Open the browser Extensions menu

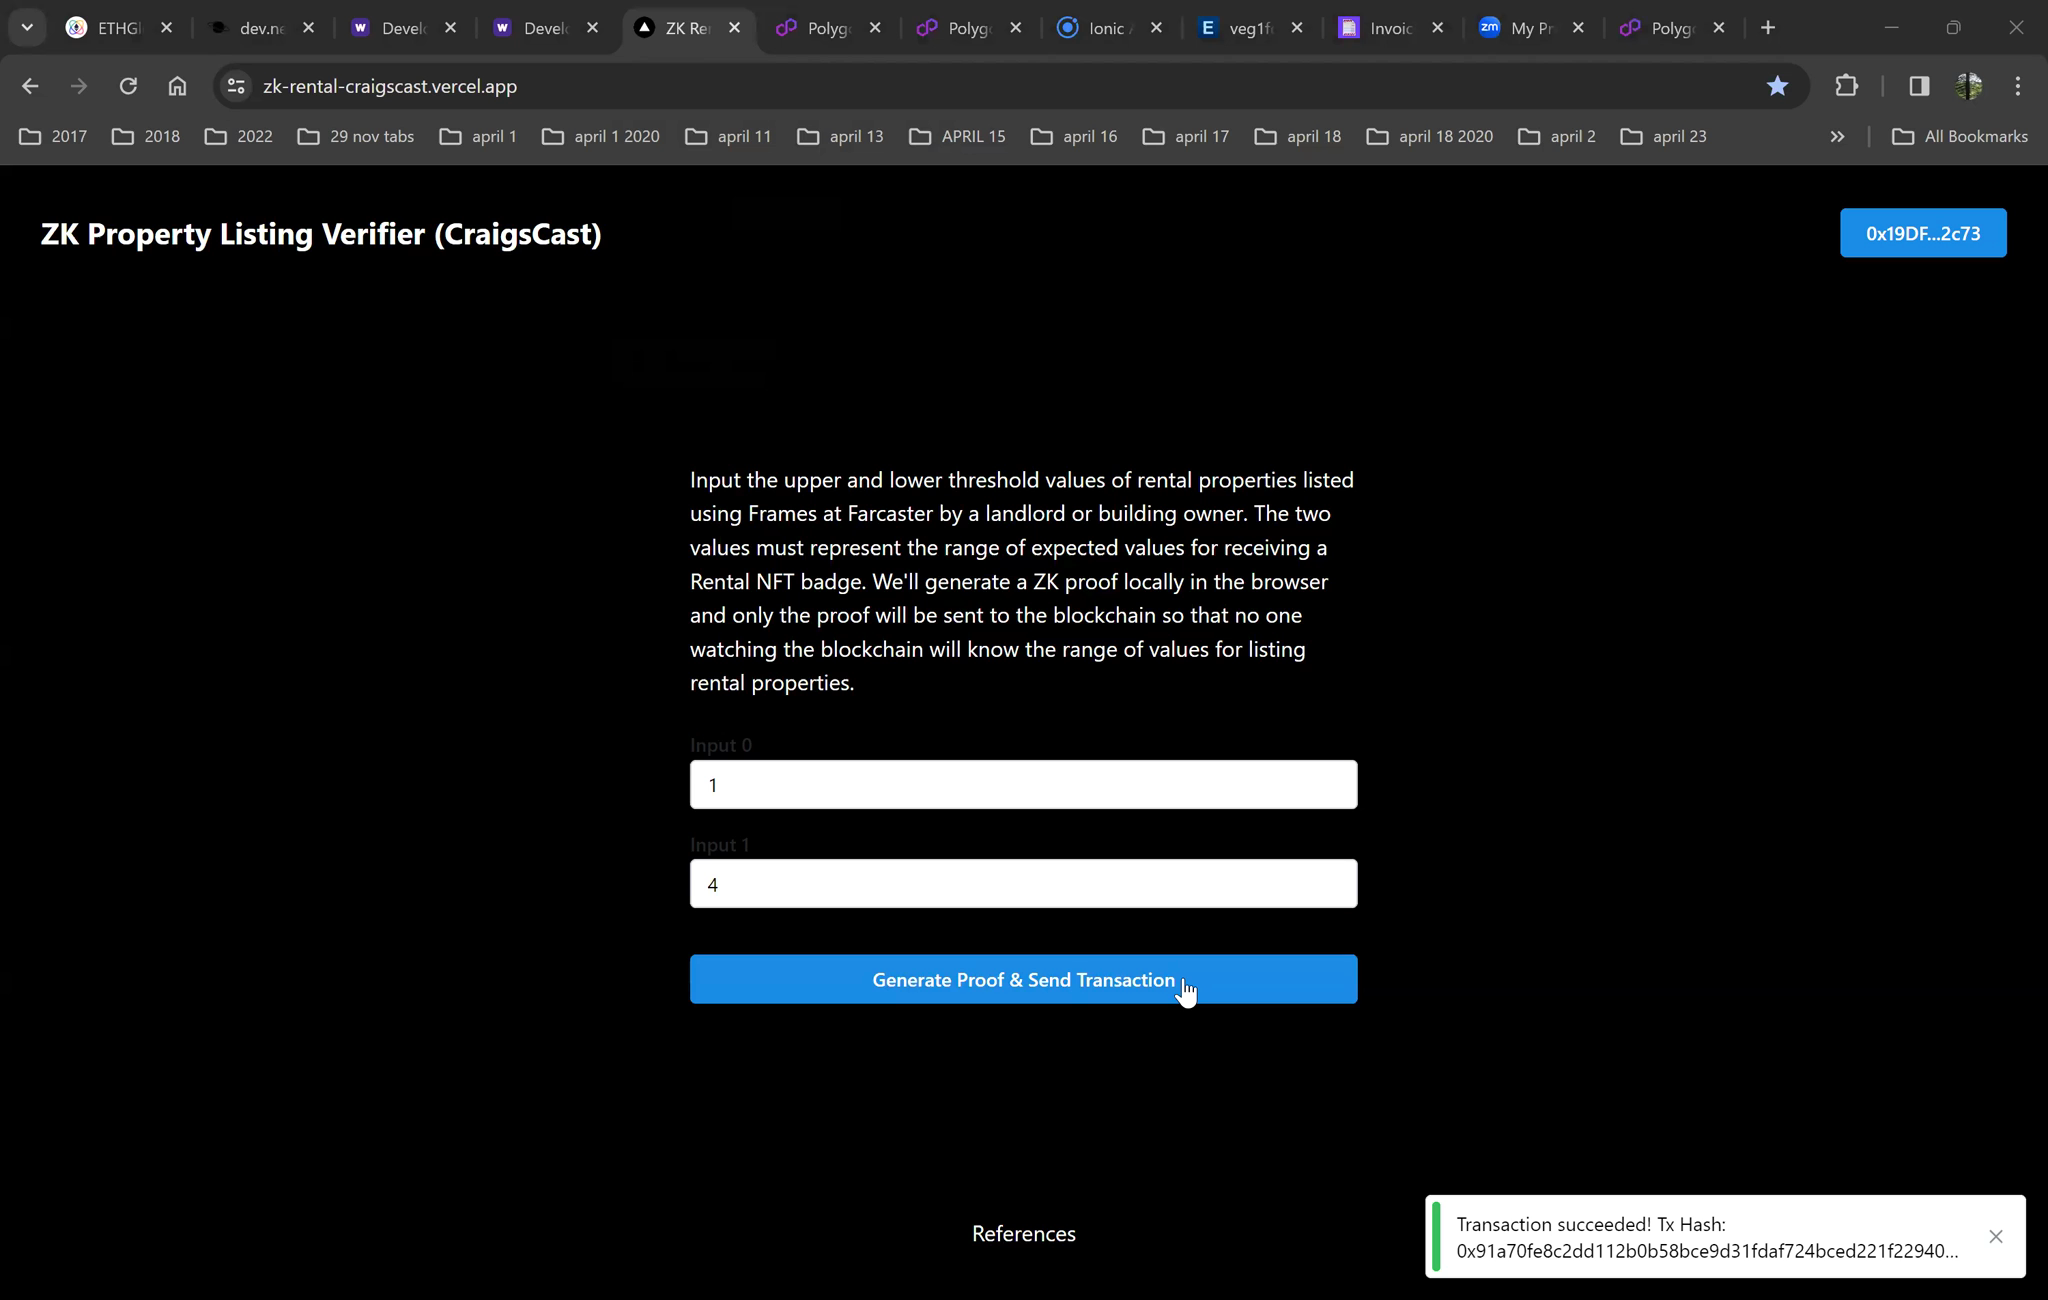[x=1847, y=86]
